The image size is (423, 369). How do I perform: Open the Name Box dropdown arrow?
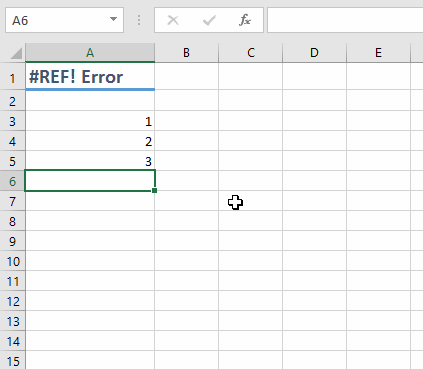coord(113,19)
